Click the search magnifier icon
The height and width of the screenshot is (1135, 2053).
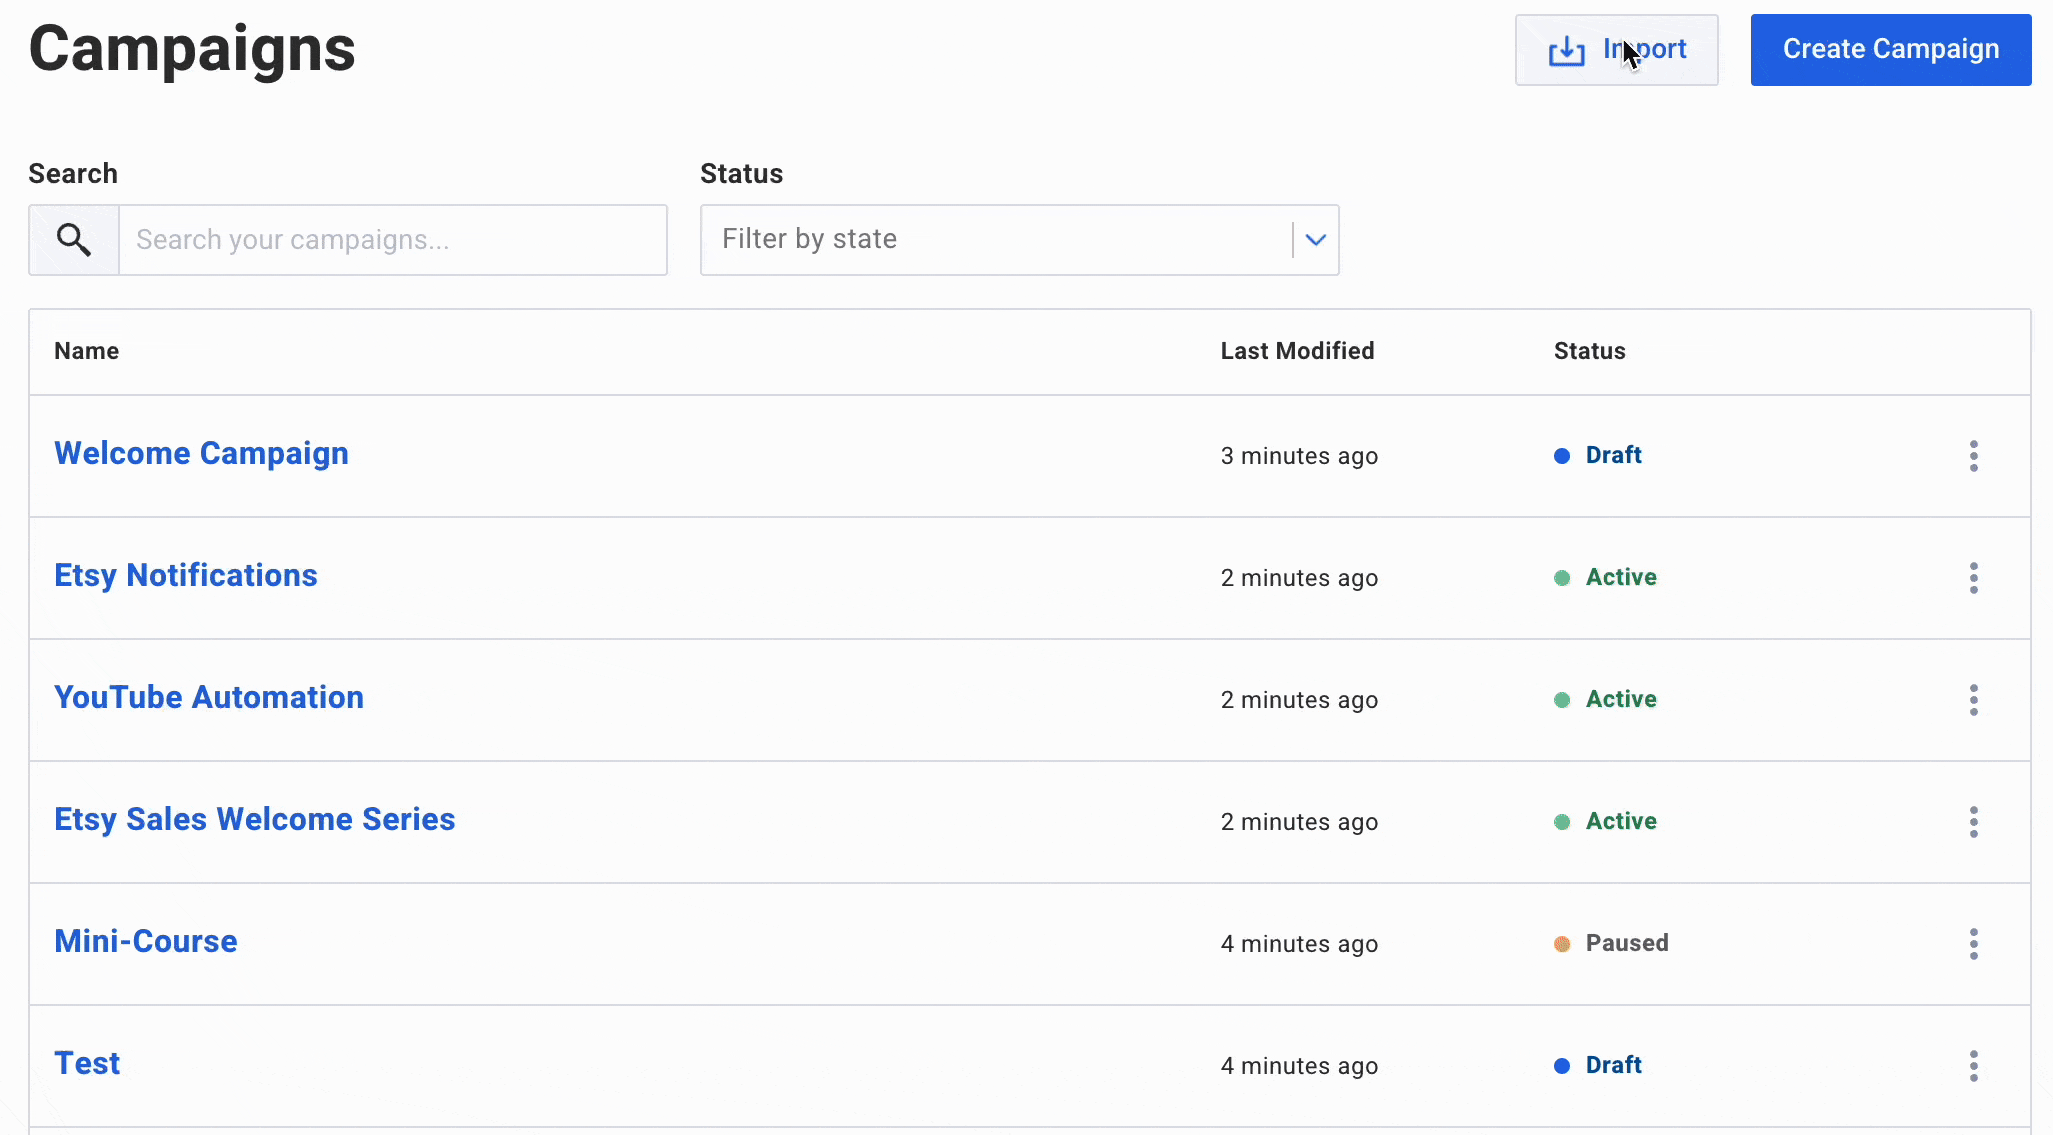click(73, 239)
